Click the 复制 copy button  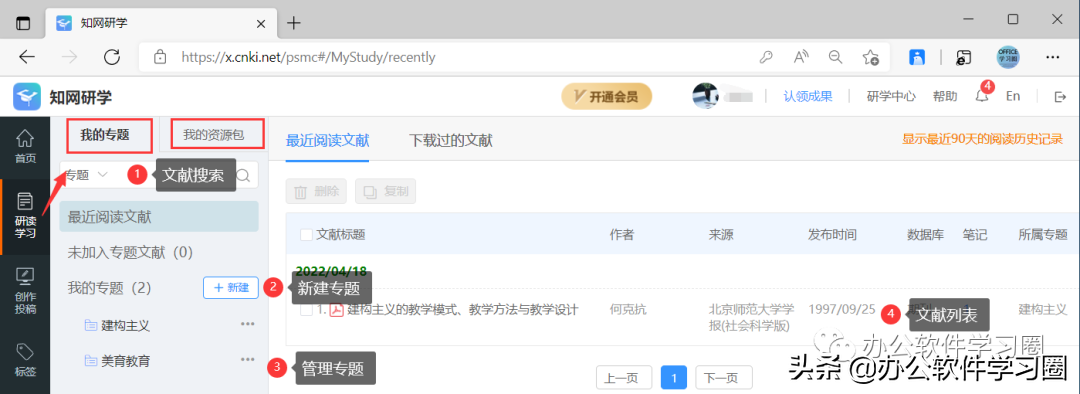click(x=386, y=191)
